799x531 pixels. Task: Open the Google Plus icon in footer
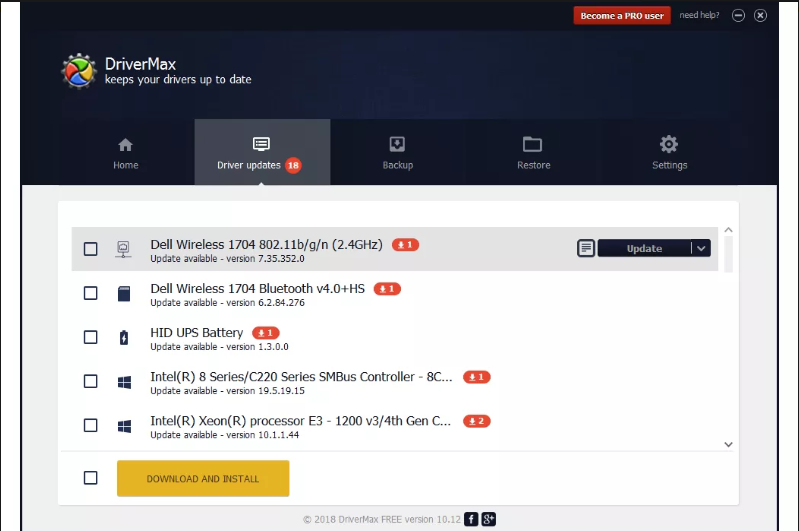[x=489, y=519]
